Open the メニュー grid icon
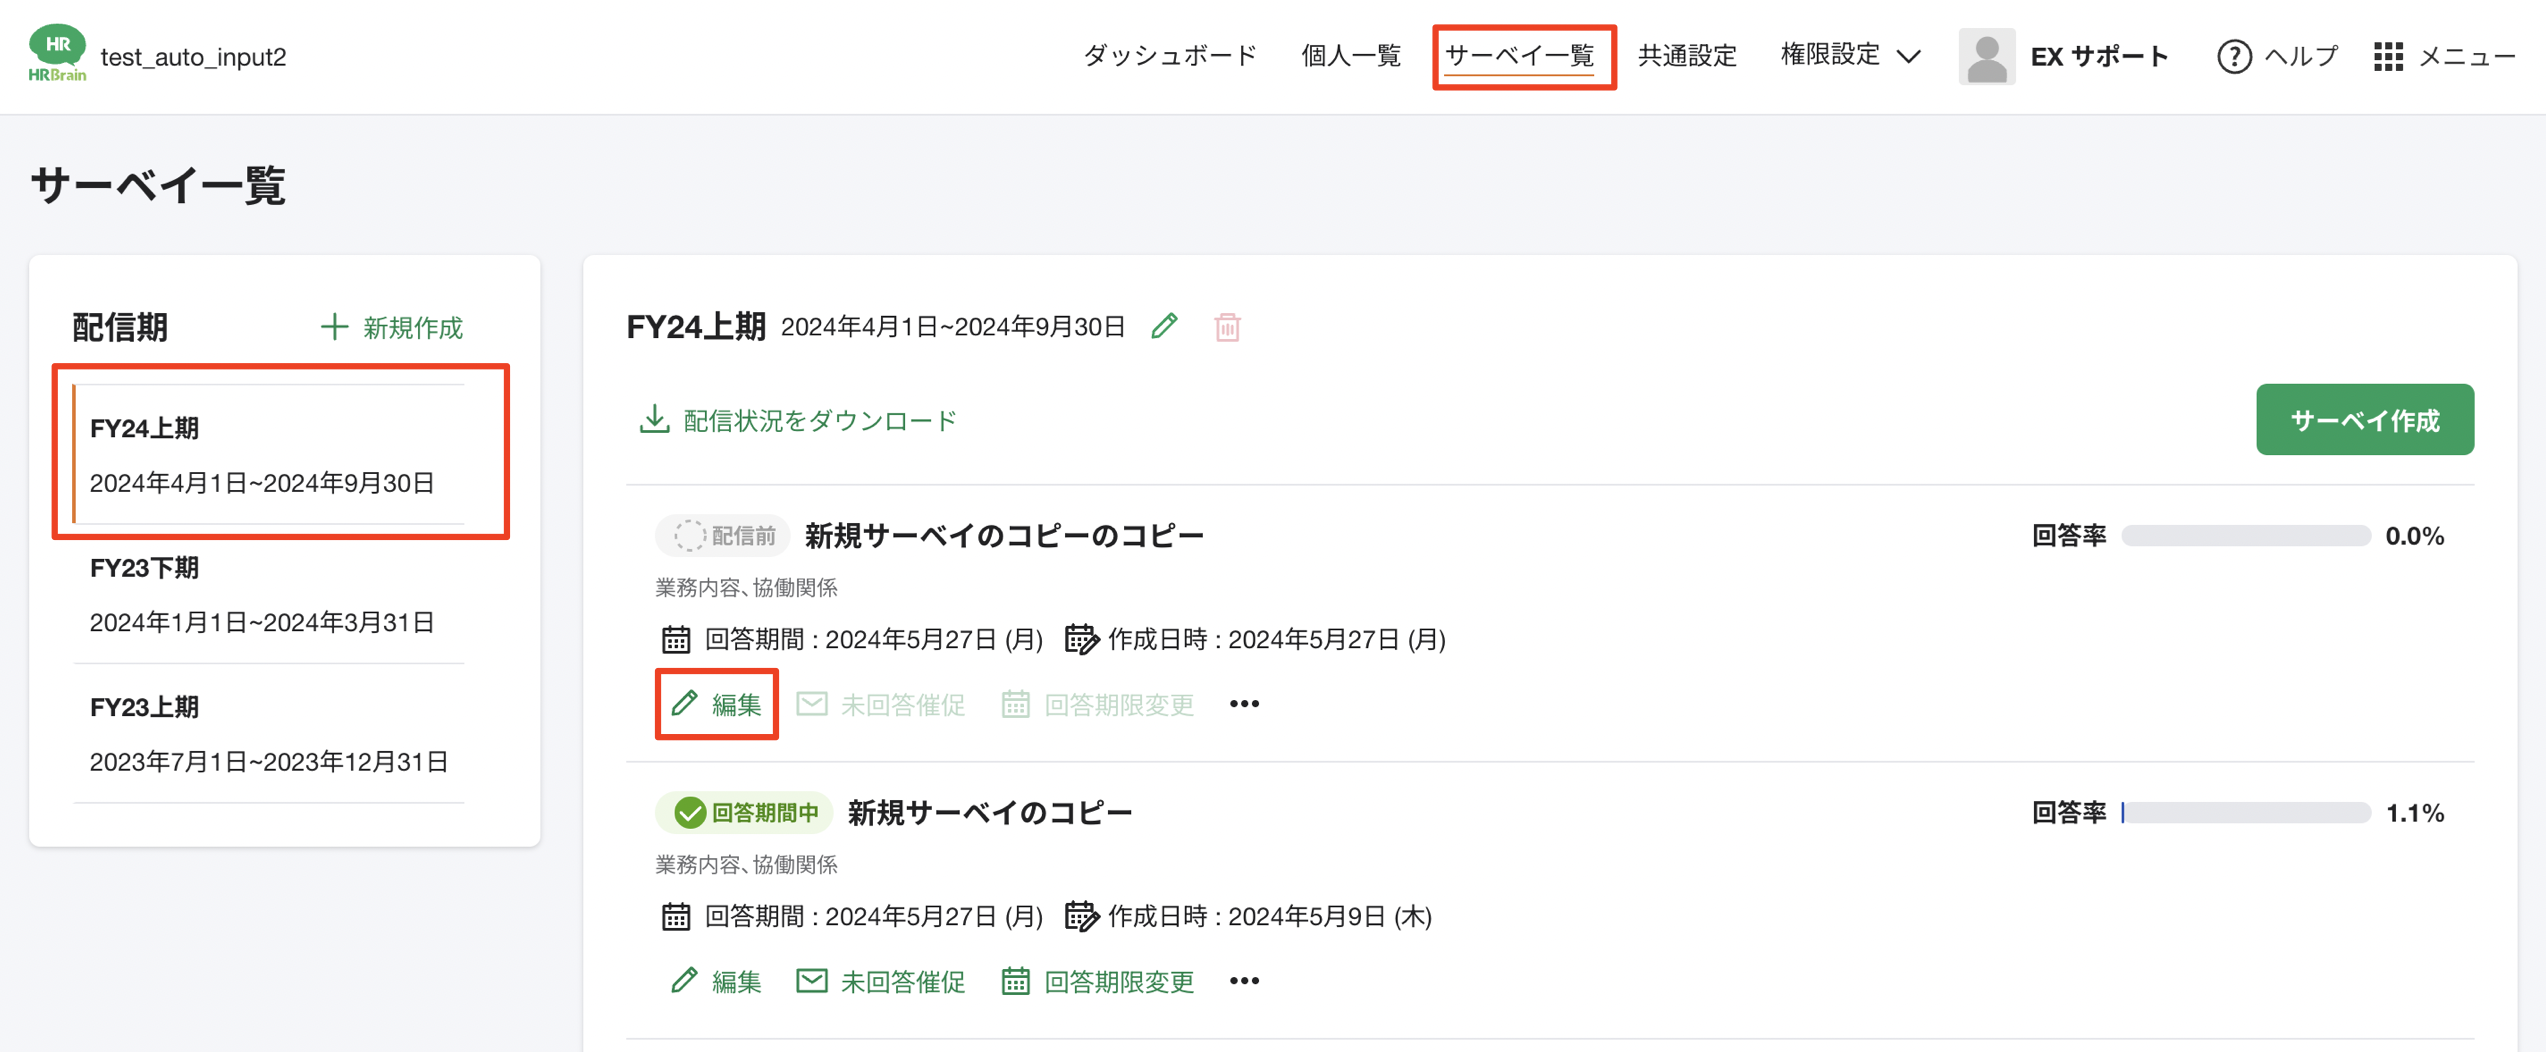 click(x=2390, y=57)
